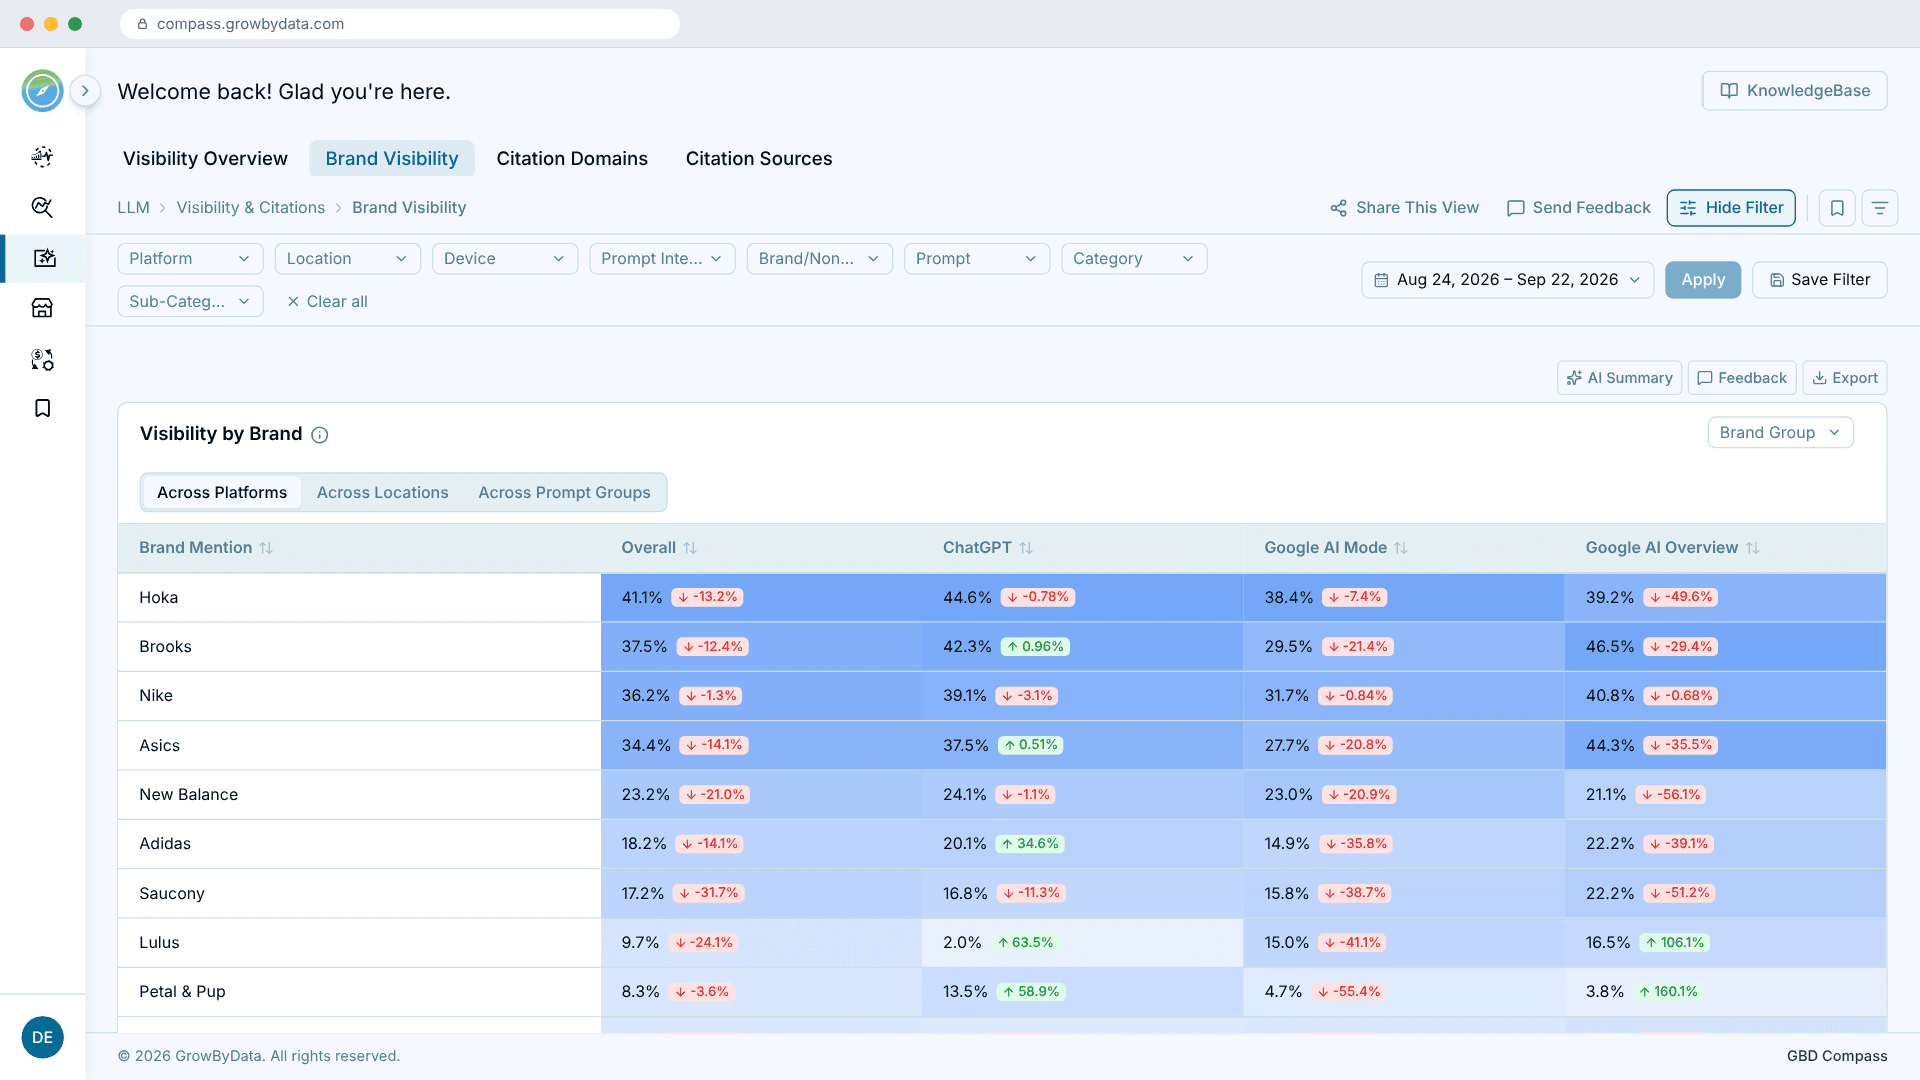
Task: Open the pricing exchange sidebar icon
Action: 42,359
